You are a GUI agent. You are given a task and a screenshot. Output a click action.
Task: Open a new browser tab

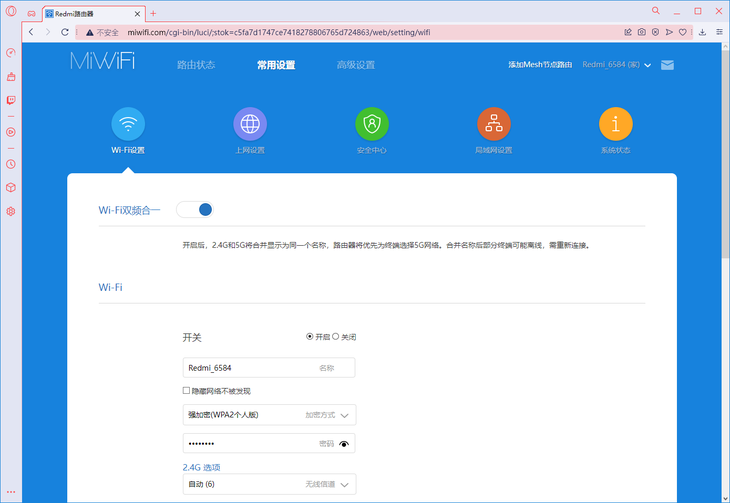coord(153,13)
